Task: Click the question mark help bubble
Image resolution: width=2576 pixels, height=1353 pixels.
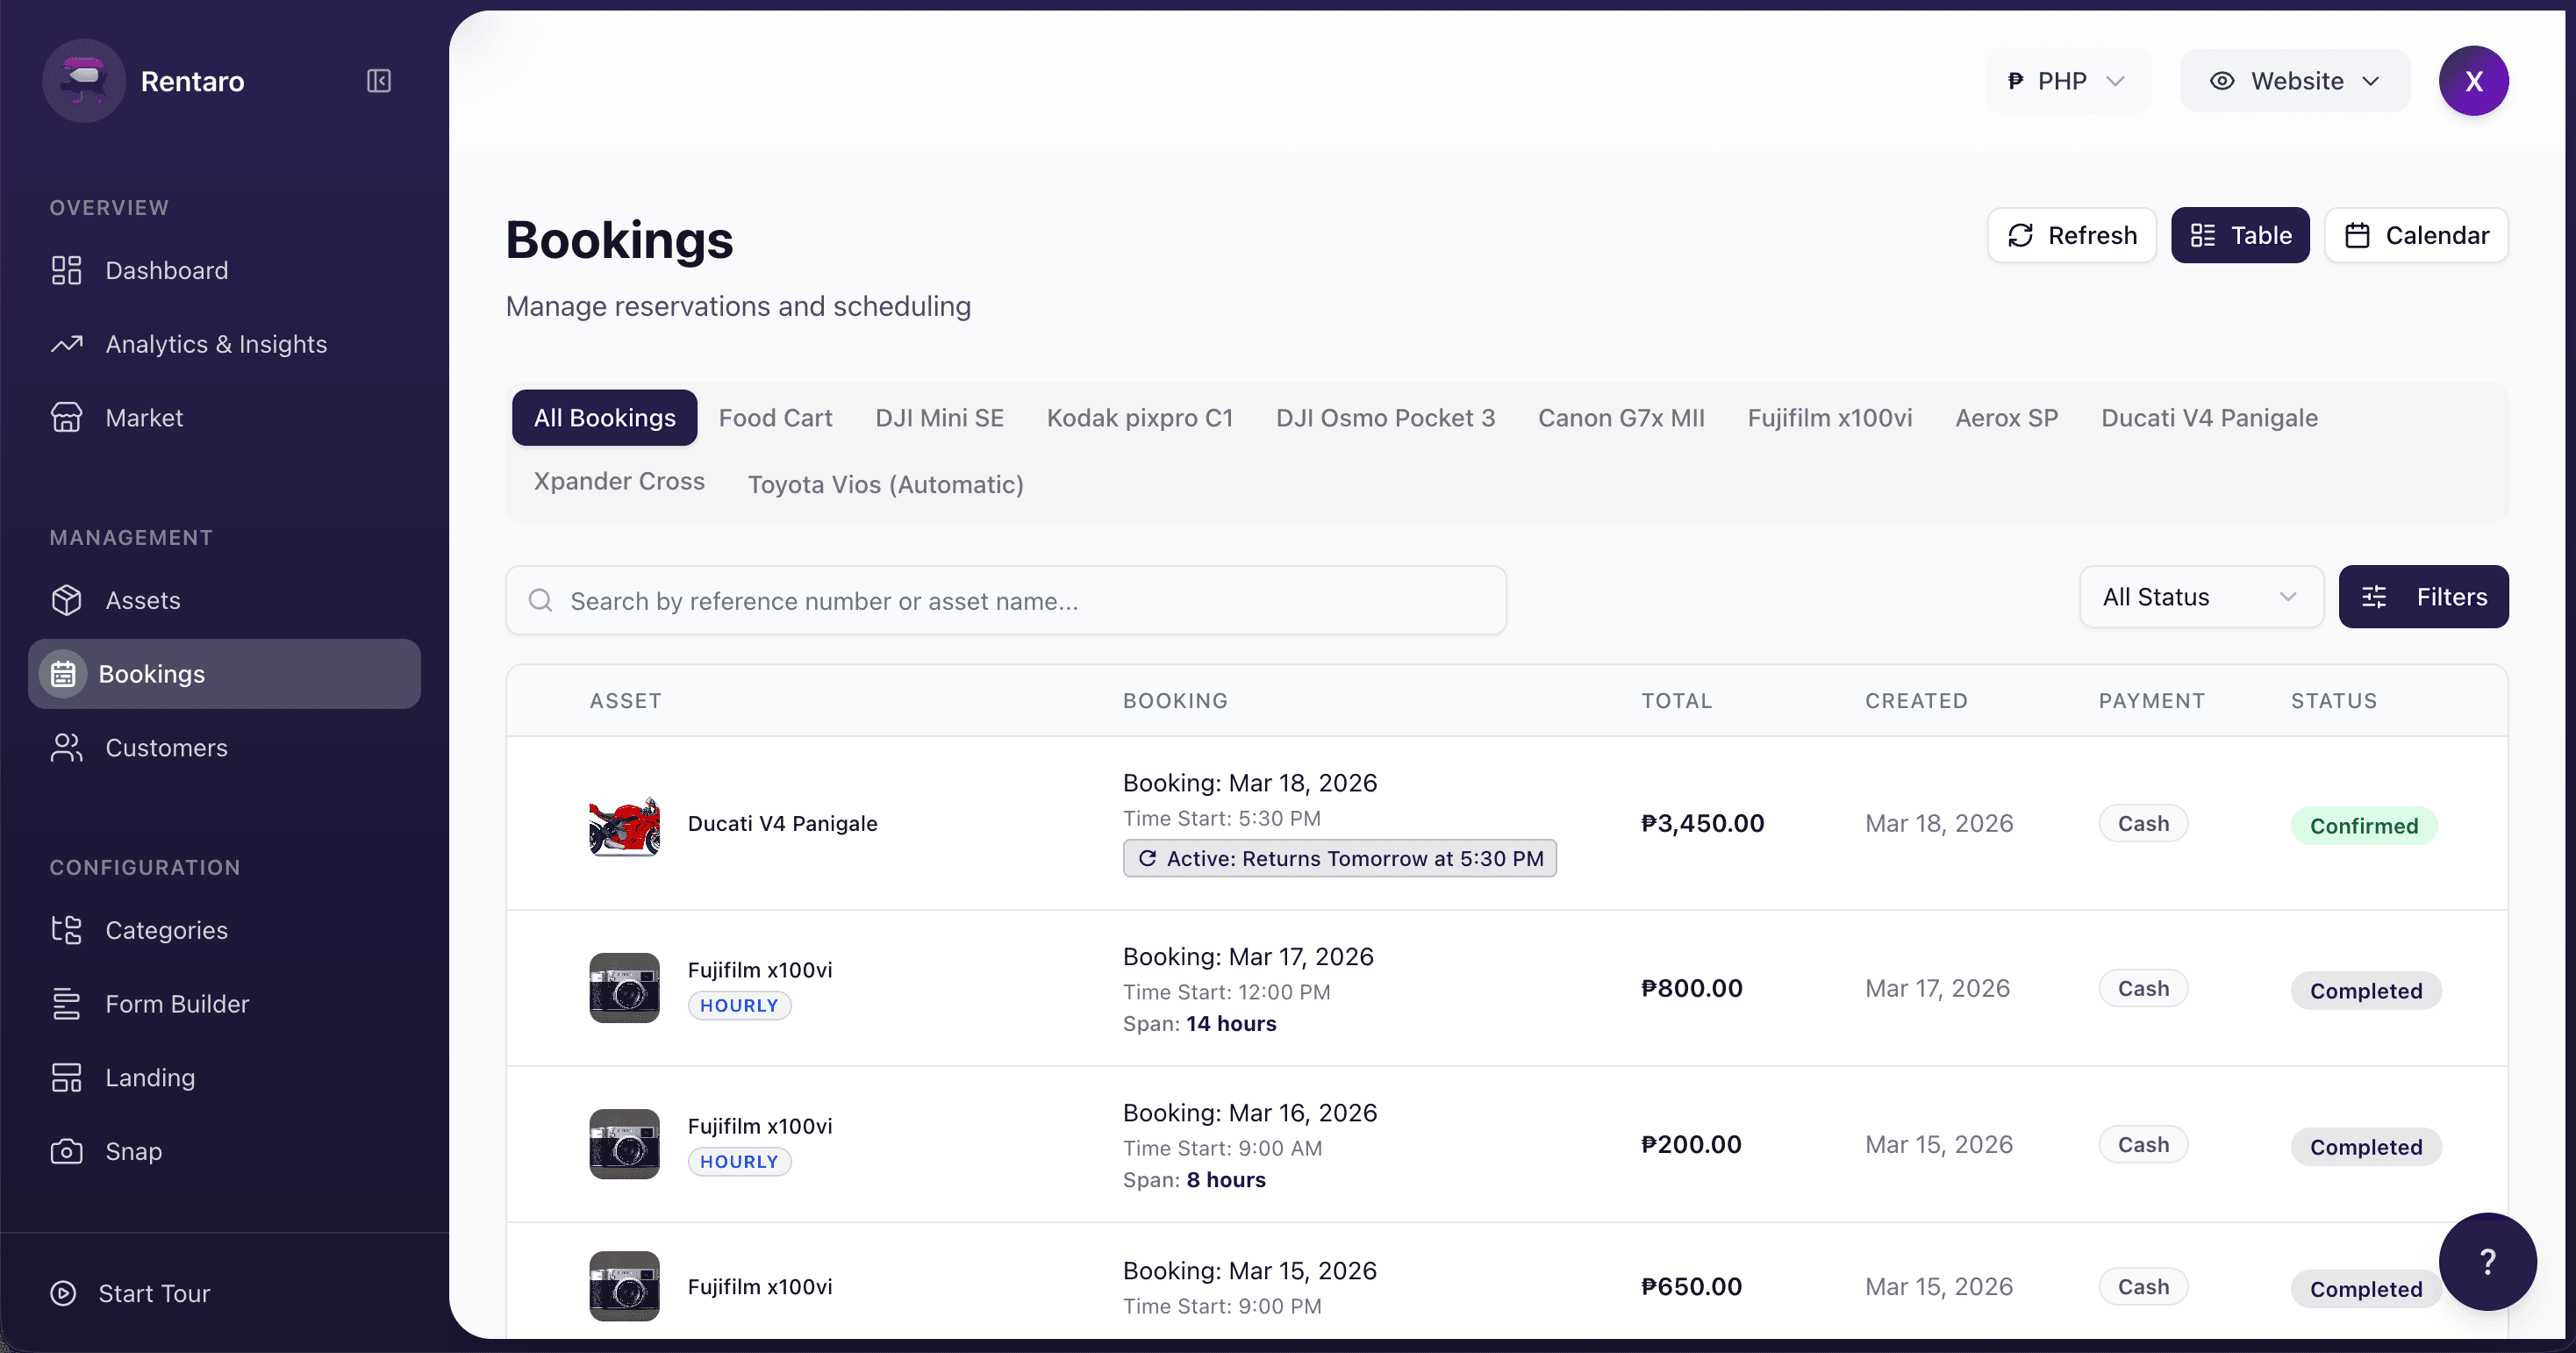Action: coord(2488,1262)
